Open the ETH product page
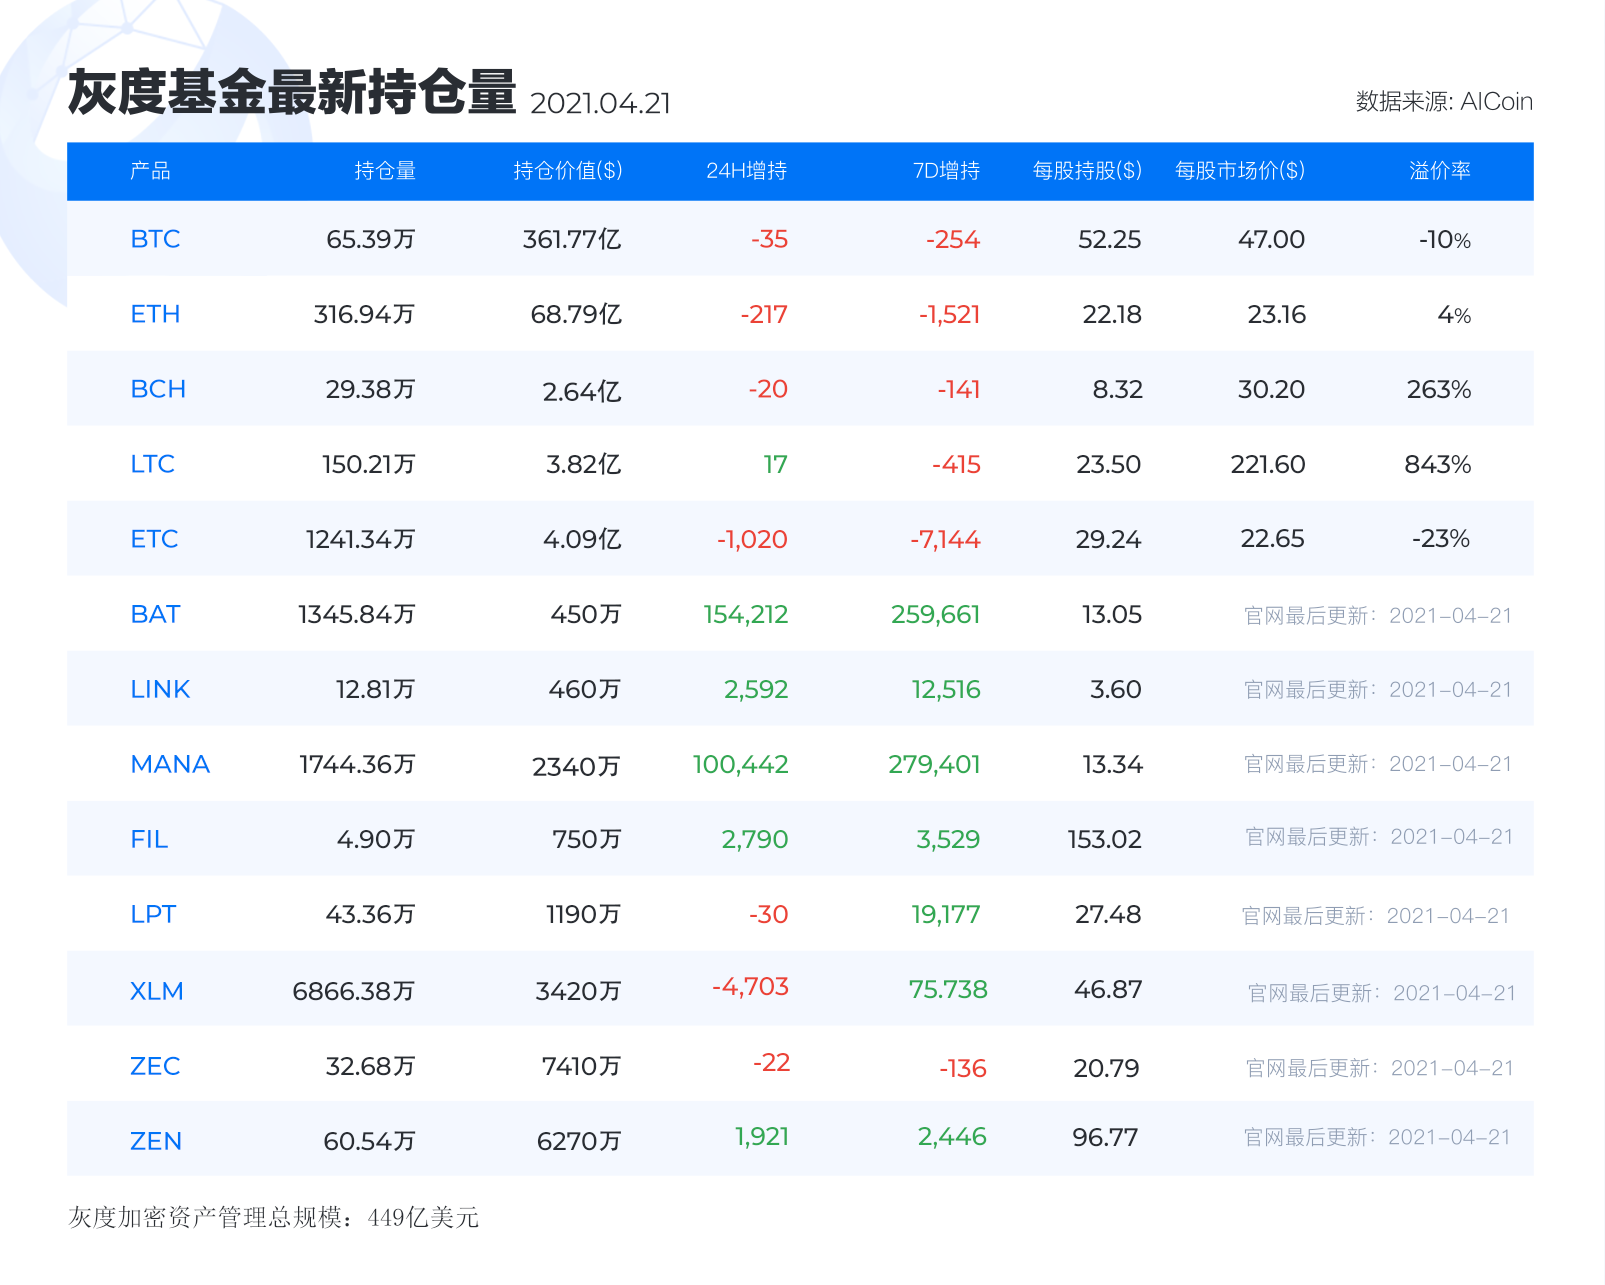 pos(156,313)
